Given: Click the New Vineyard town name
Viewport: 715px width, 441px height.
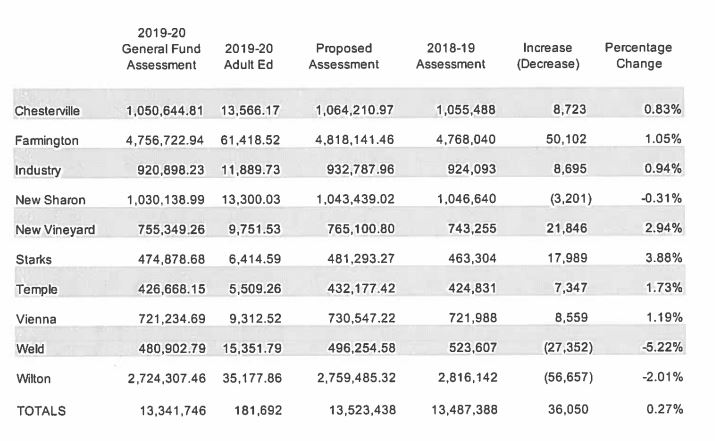Looking at the screenshot, I should (x=55, y=230).
